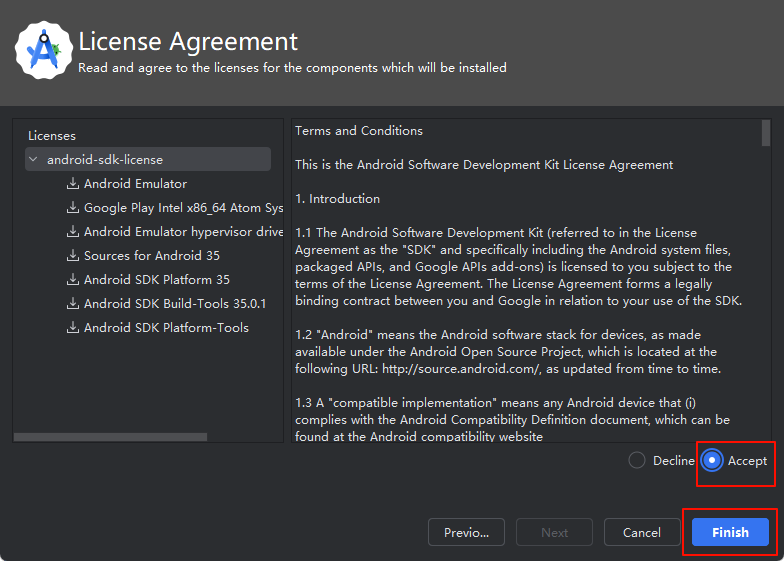Image resolution: width=784 pixels, height=561 pixels.
Task: Select the Accept radio button
Action: (712, 461)
